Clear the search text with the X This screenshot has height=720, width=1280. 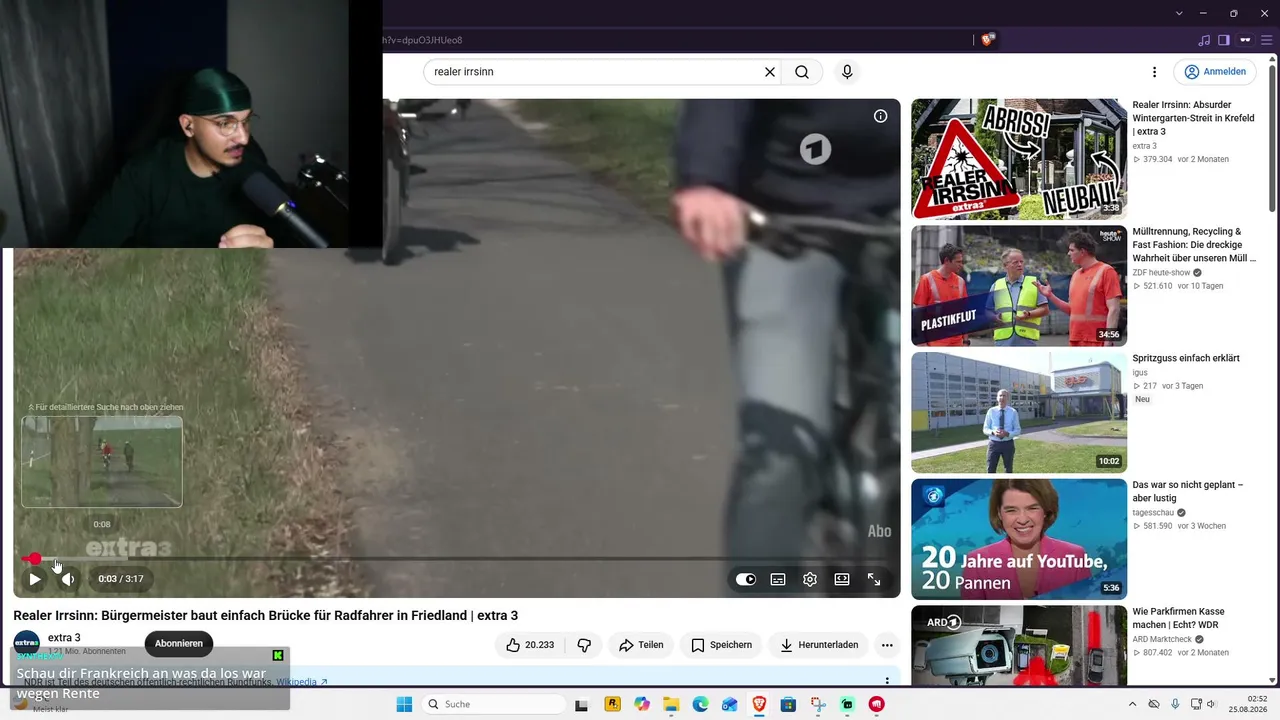click(x=770, y=72)
